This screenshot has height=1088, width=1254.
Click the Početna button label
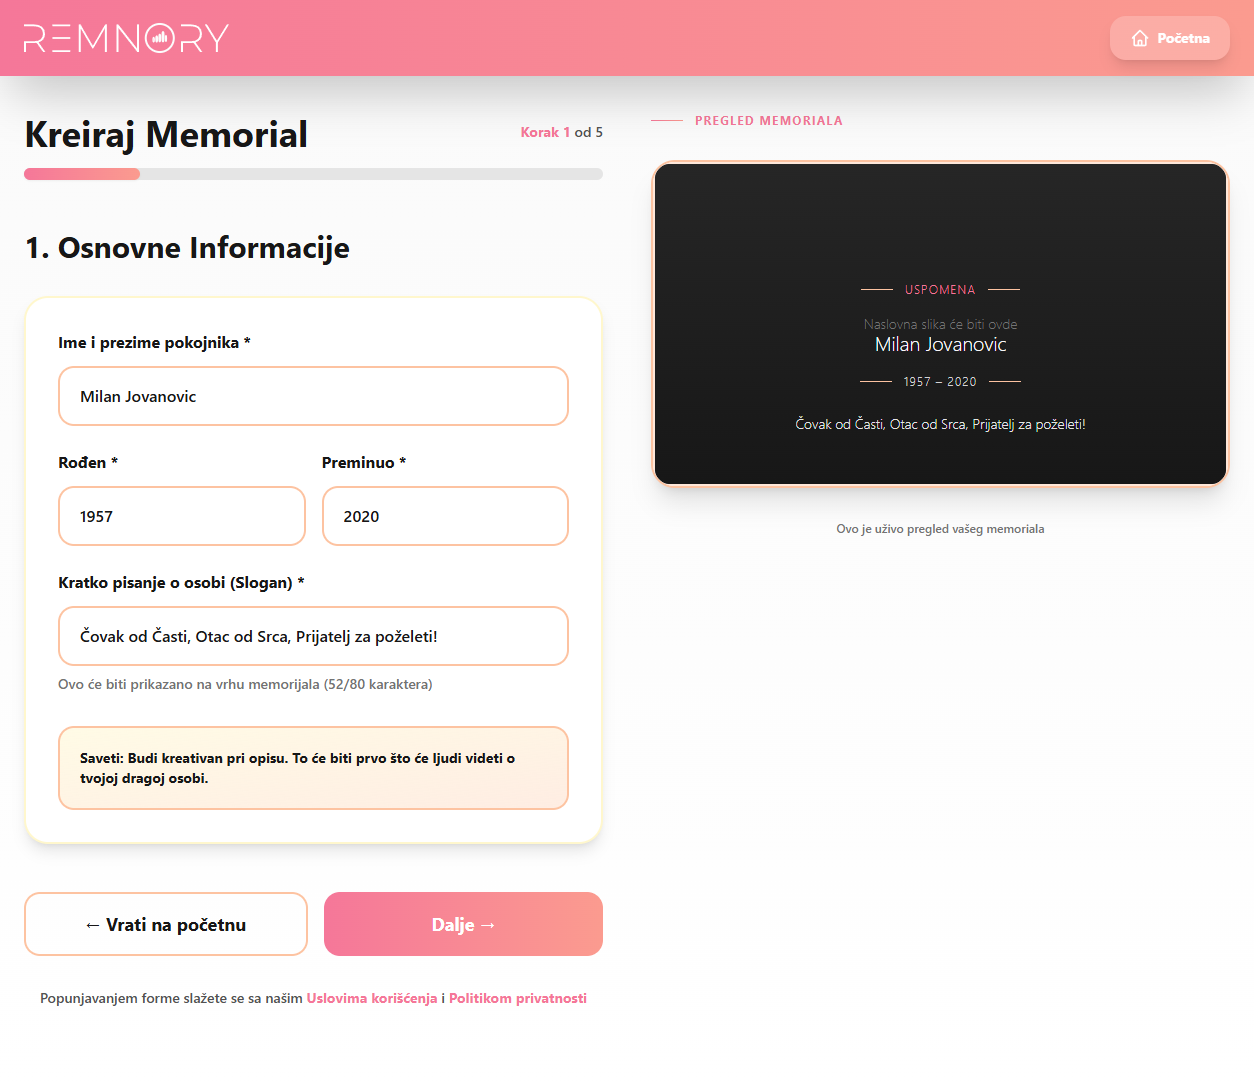tap(1183, 38)
